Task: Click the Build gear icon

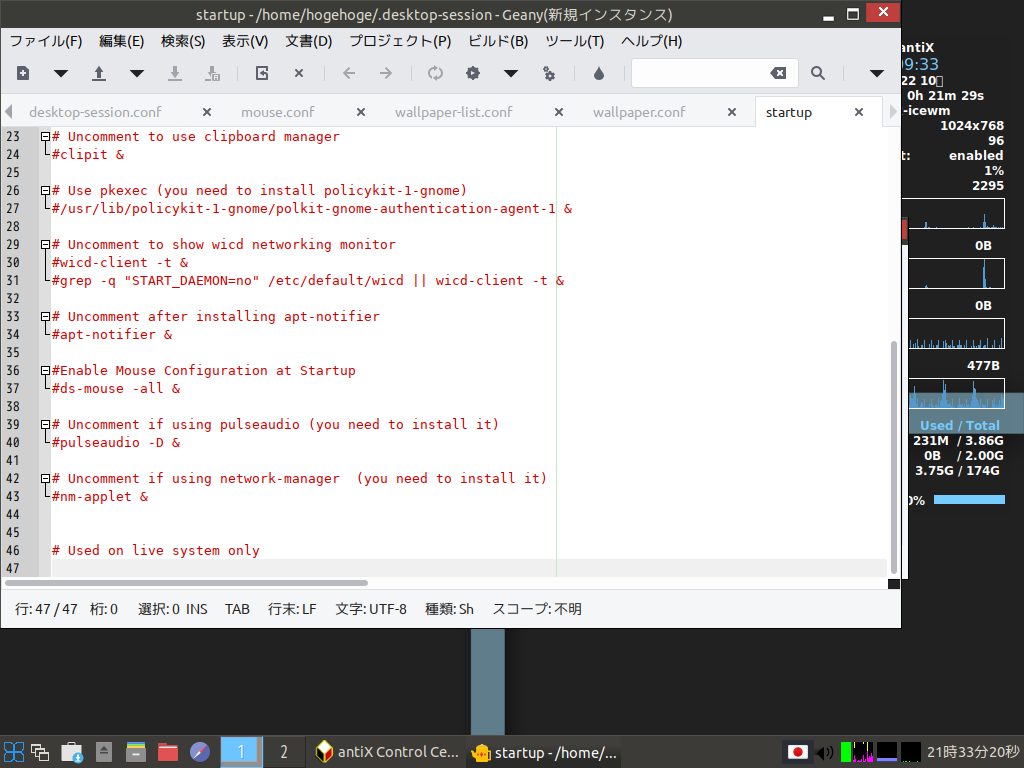Action: click(x=473, y=73)
